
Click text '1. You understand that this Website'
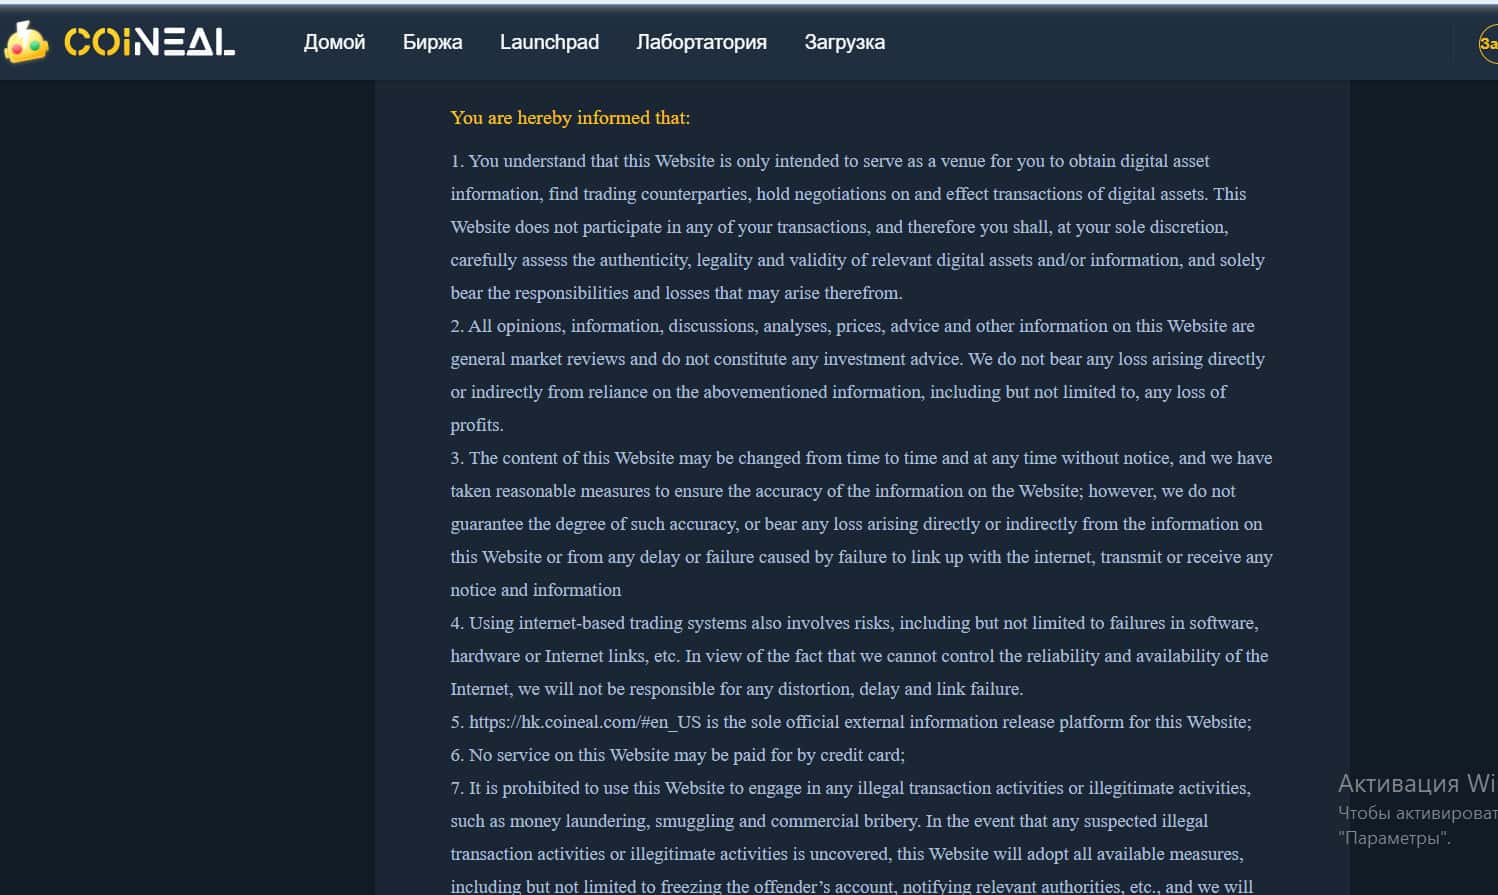[582, 161]
